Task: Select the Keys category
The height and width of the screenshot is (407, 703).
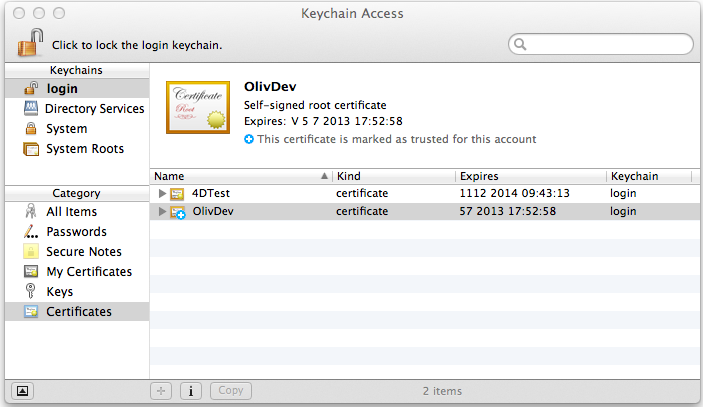Action: coord(60,292)
